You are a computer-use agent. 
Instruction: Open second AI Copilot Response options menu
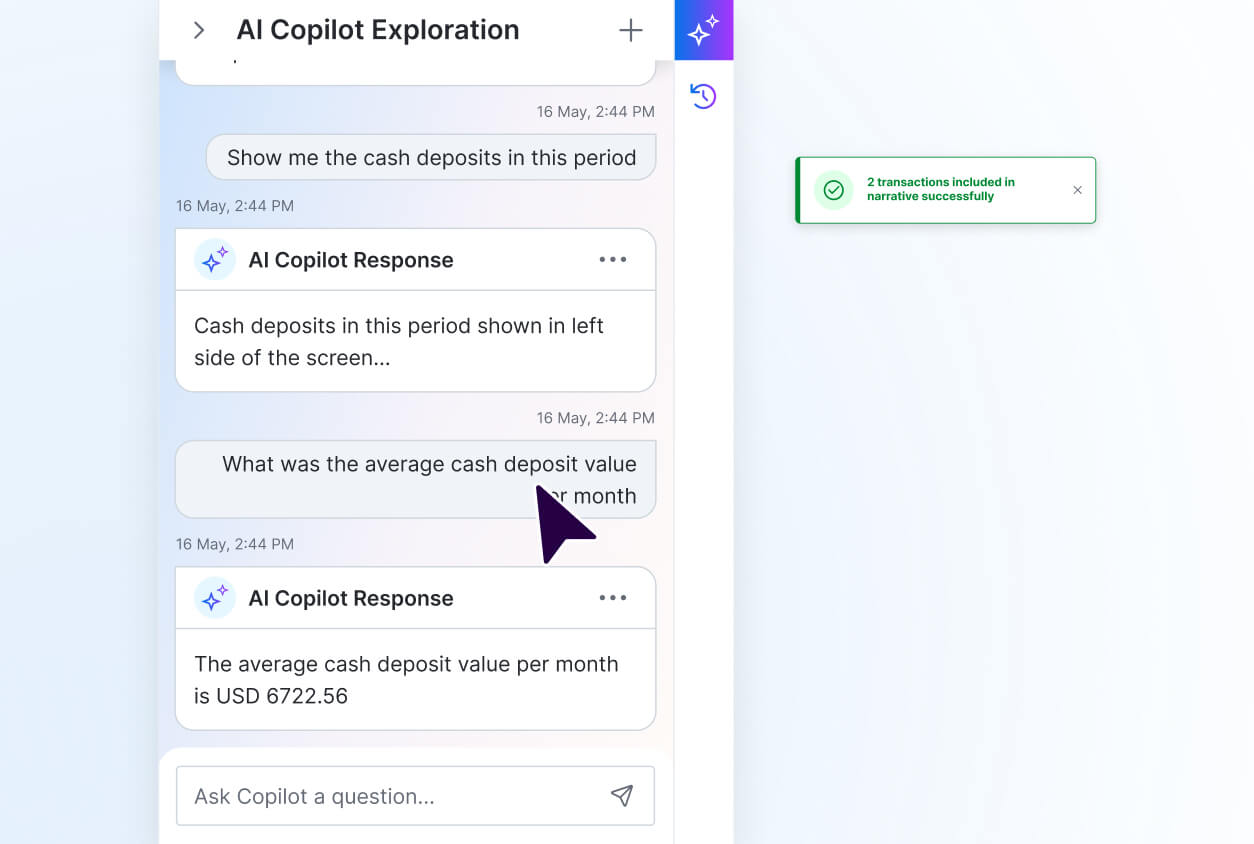(612, 598)
